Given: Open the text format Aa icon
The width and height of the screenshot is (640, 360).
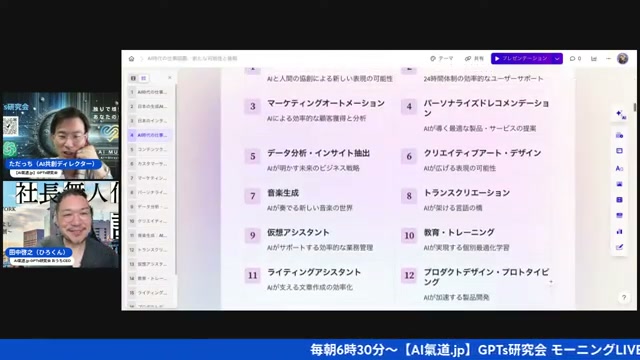Looking at the screenshot, I should (x=619, y=168).
